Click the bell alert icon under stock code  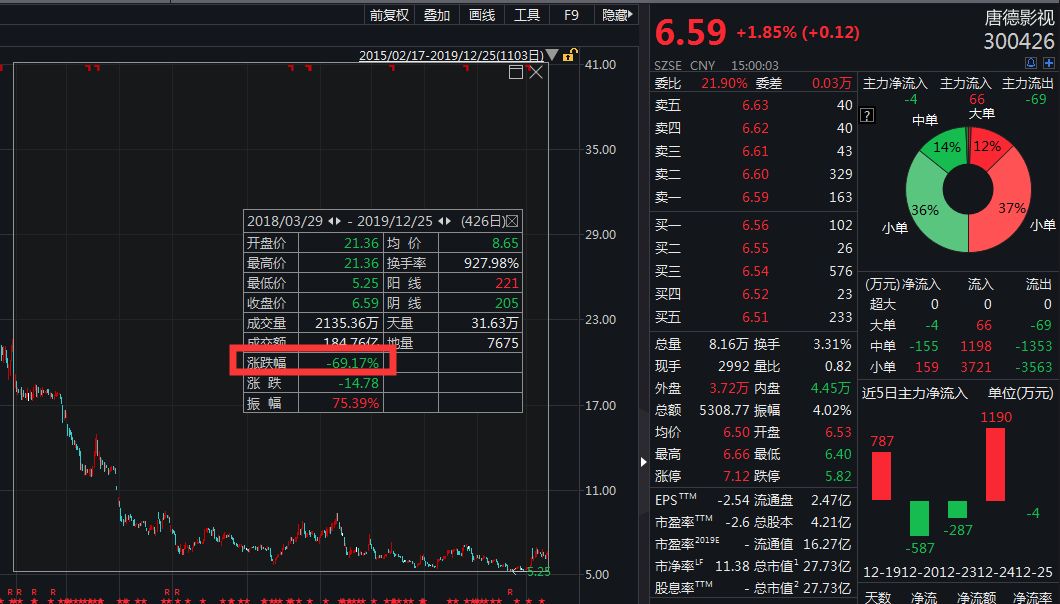[1031, 62]
